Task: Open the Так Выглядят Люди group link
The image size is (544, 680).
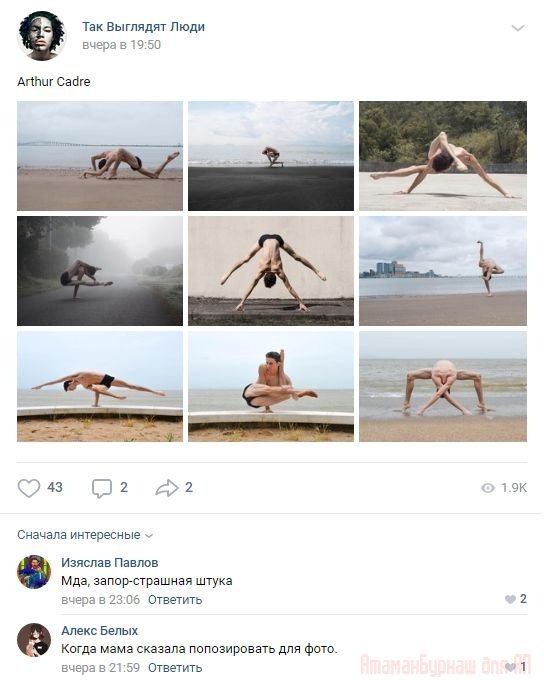Action: pyautogui.click(x=144, y=27)
